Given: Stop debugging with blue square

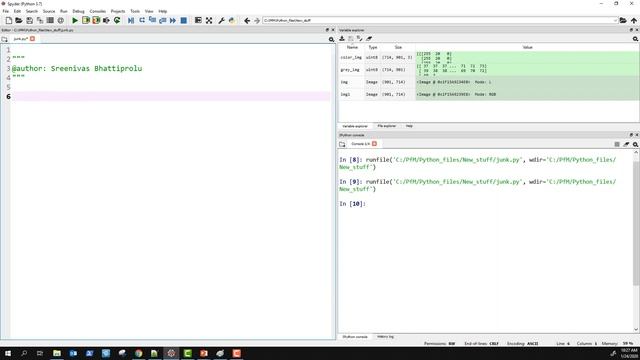Looking at the screenshot, I should 184,20.
